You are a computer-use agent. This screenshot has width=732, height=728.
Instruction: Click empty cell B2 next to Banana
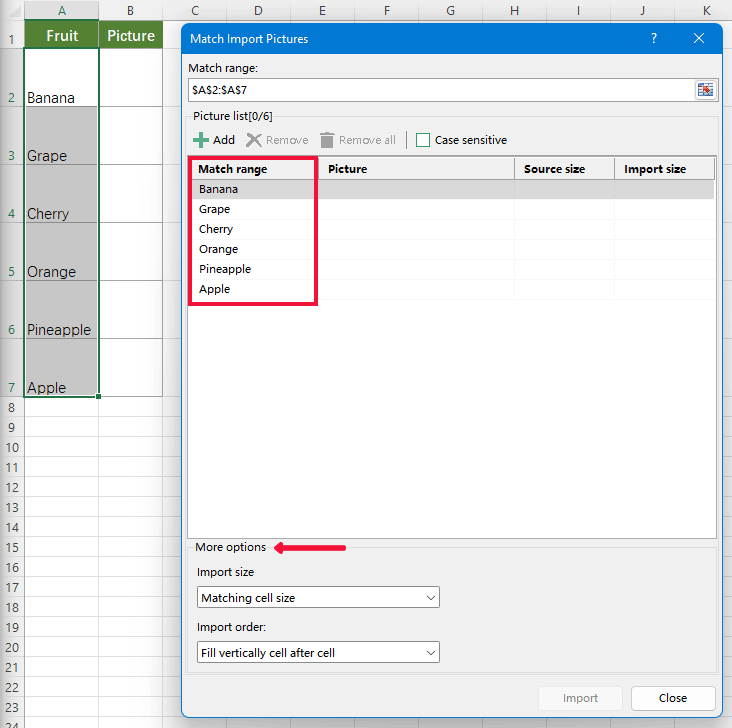pyautogui.click(x=131, y=78)
